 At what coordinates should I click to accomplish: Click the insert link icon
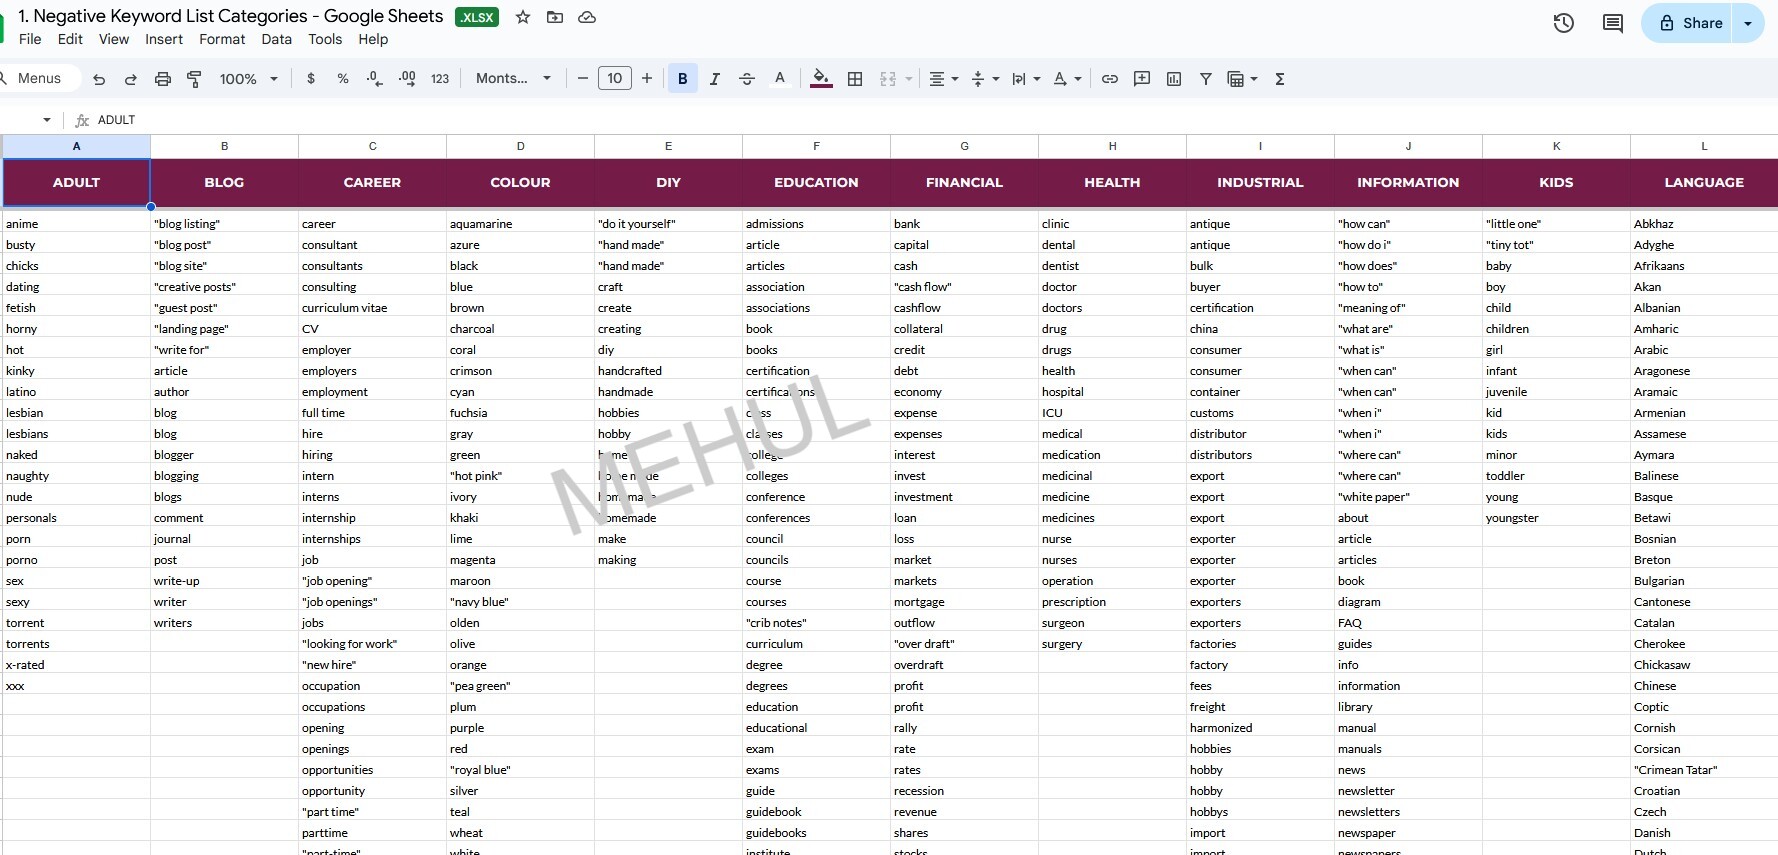coord(1110,79)
